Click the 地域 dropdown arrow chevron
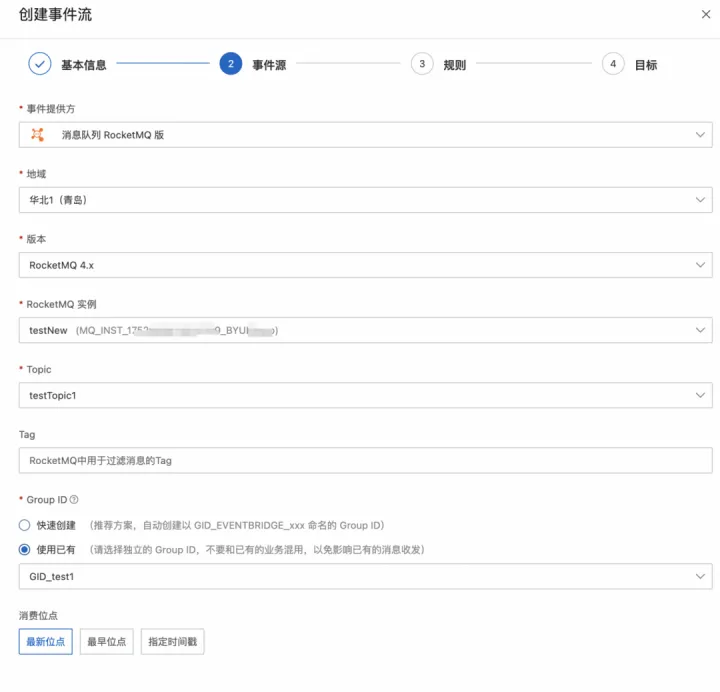 (700, 200)
